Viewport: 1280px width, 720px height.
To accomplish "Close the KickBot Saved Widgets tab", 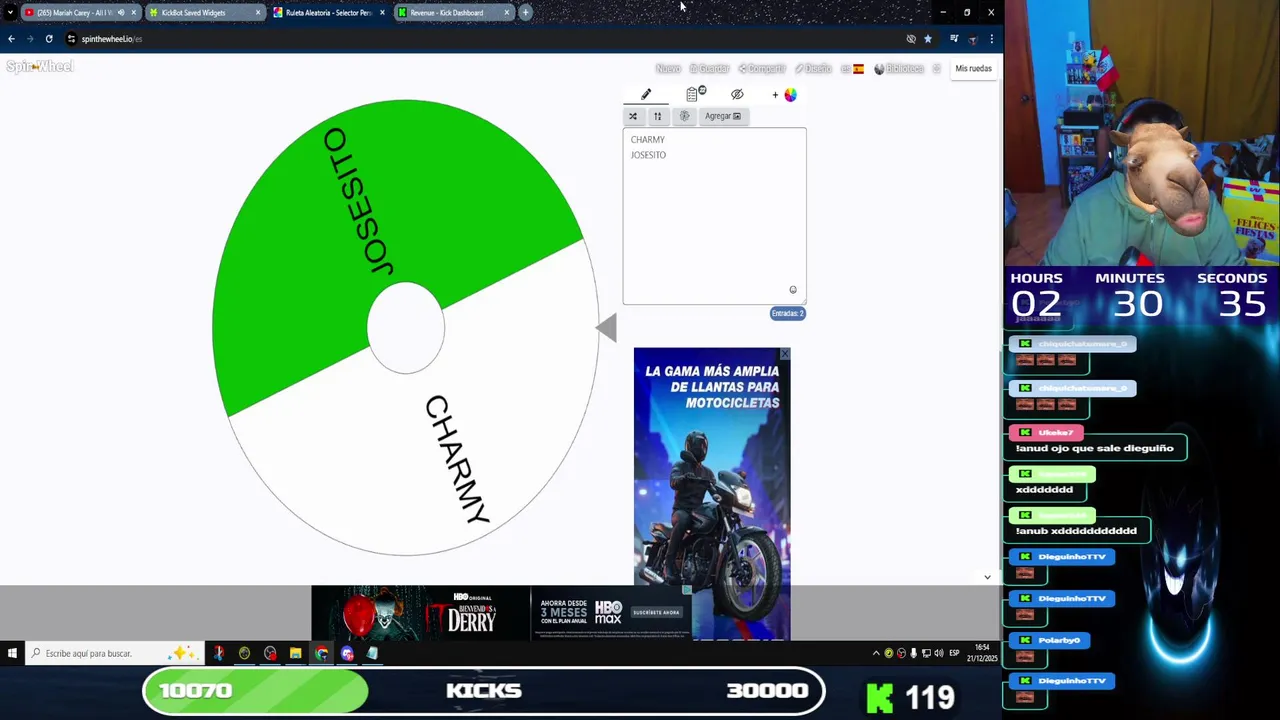I will 258,13.
